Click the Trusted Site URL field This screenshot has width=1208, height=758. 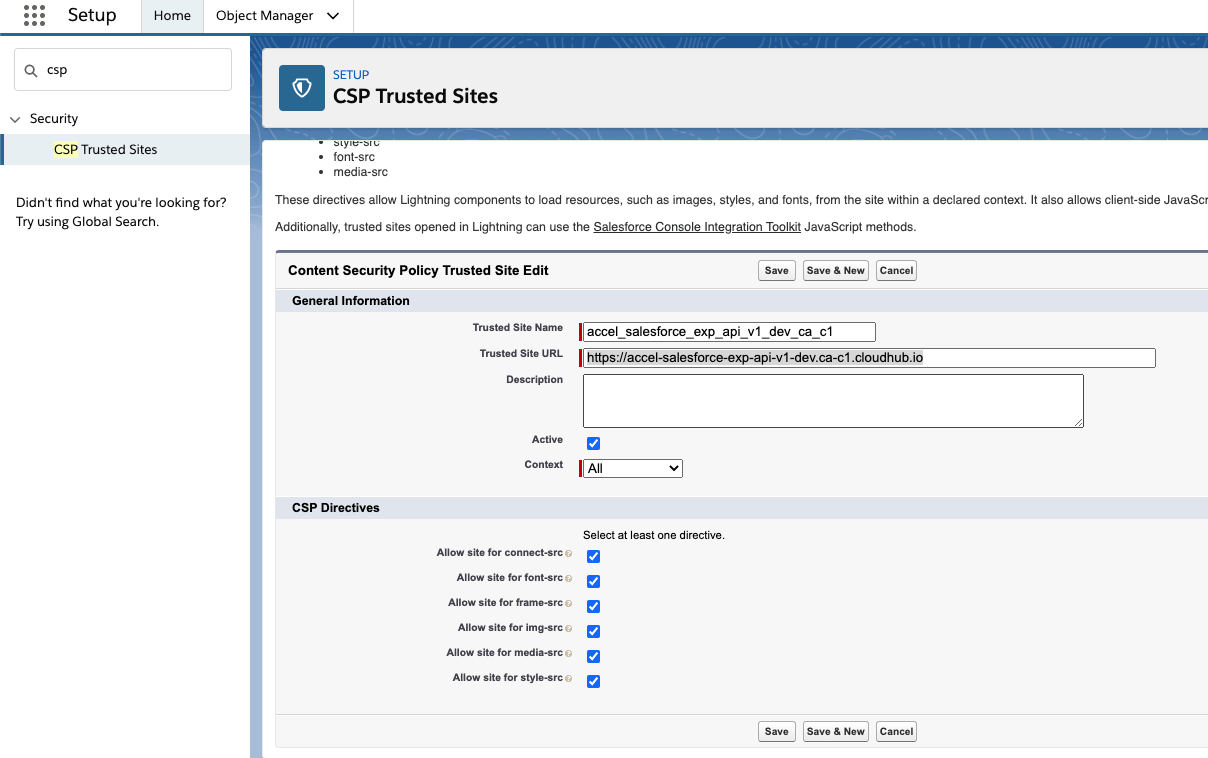tap(870, 358)
